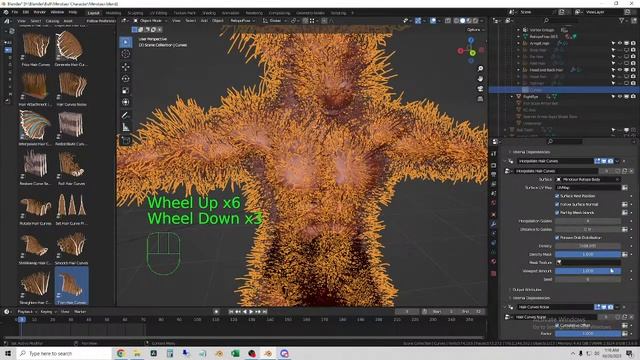The image size is (640, 360).
Task: Select the Scale tool in viewport toolbar
Action: point(126,90)
